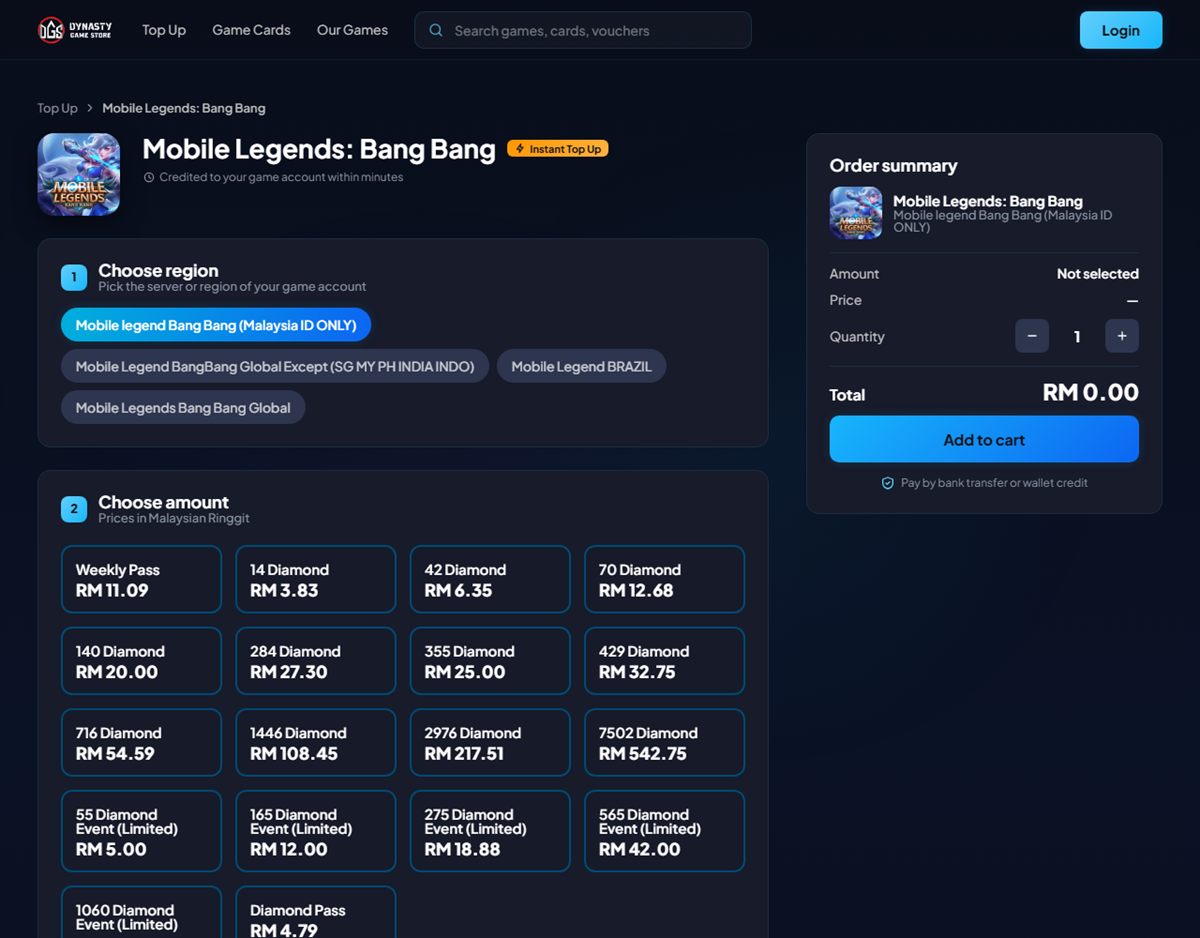The image size is (1200, 938).
Task: Choose Global Except SG MY PH region
Action: tap(275, 366)
